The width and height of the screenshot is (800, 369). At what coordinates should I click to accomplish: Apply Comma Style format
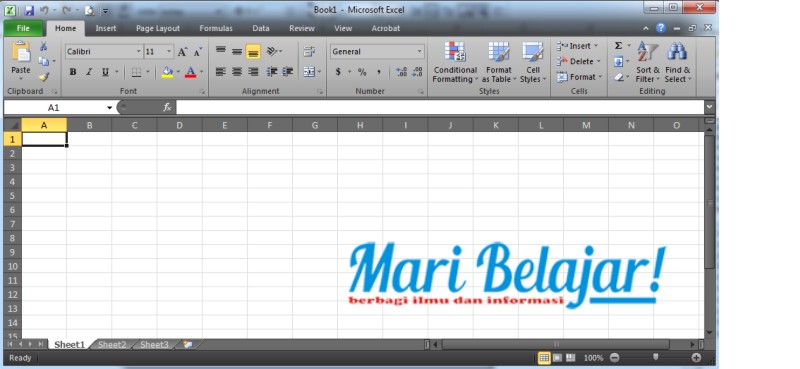click(379, 72)
